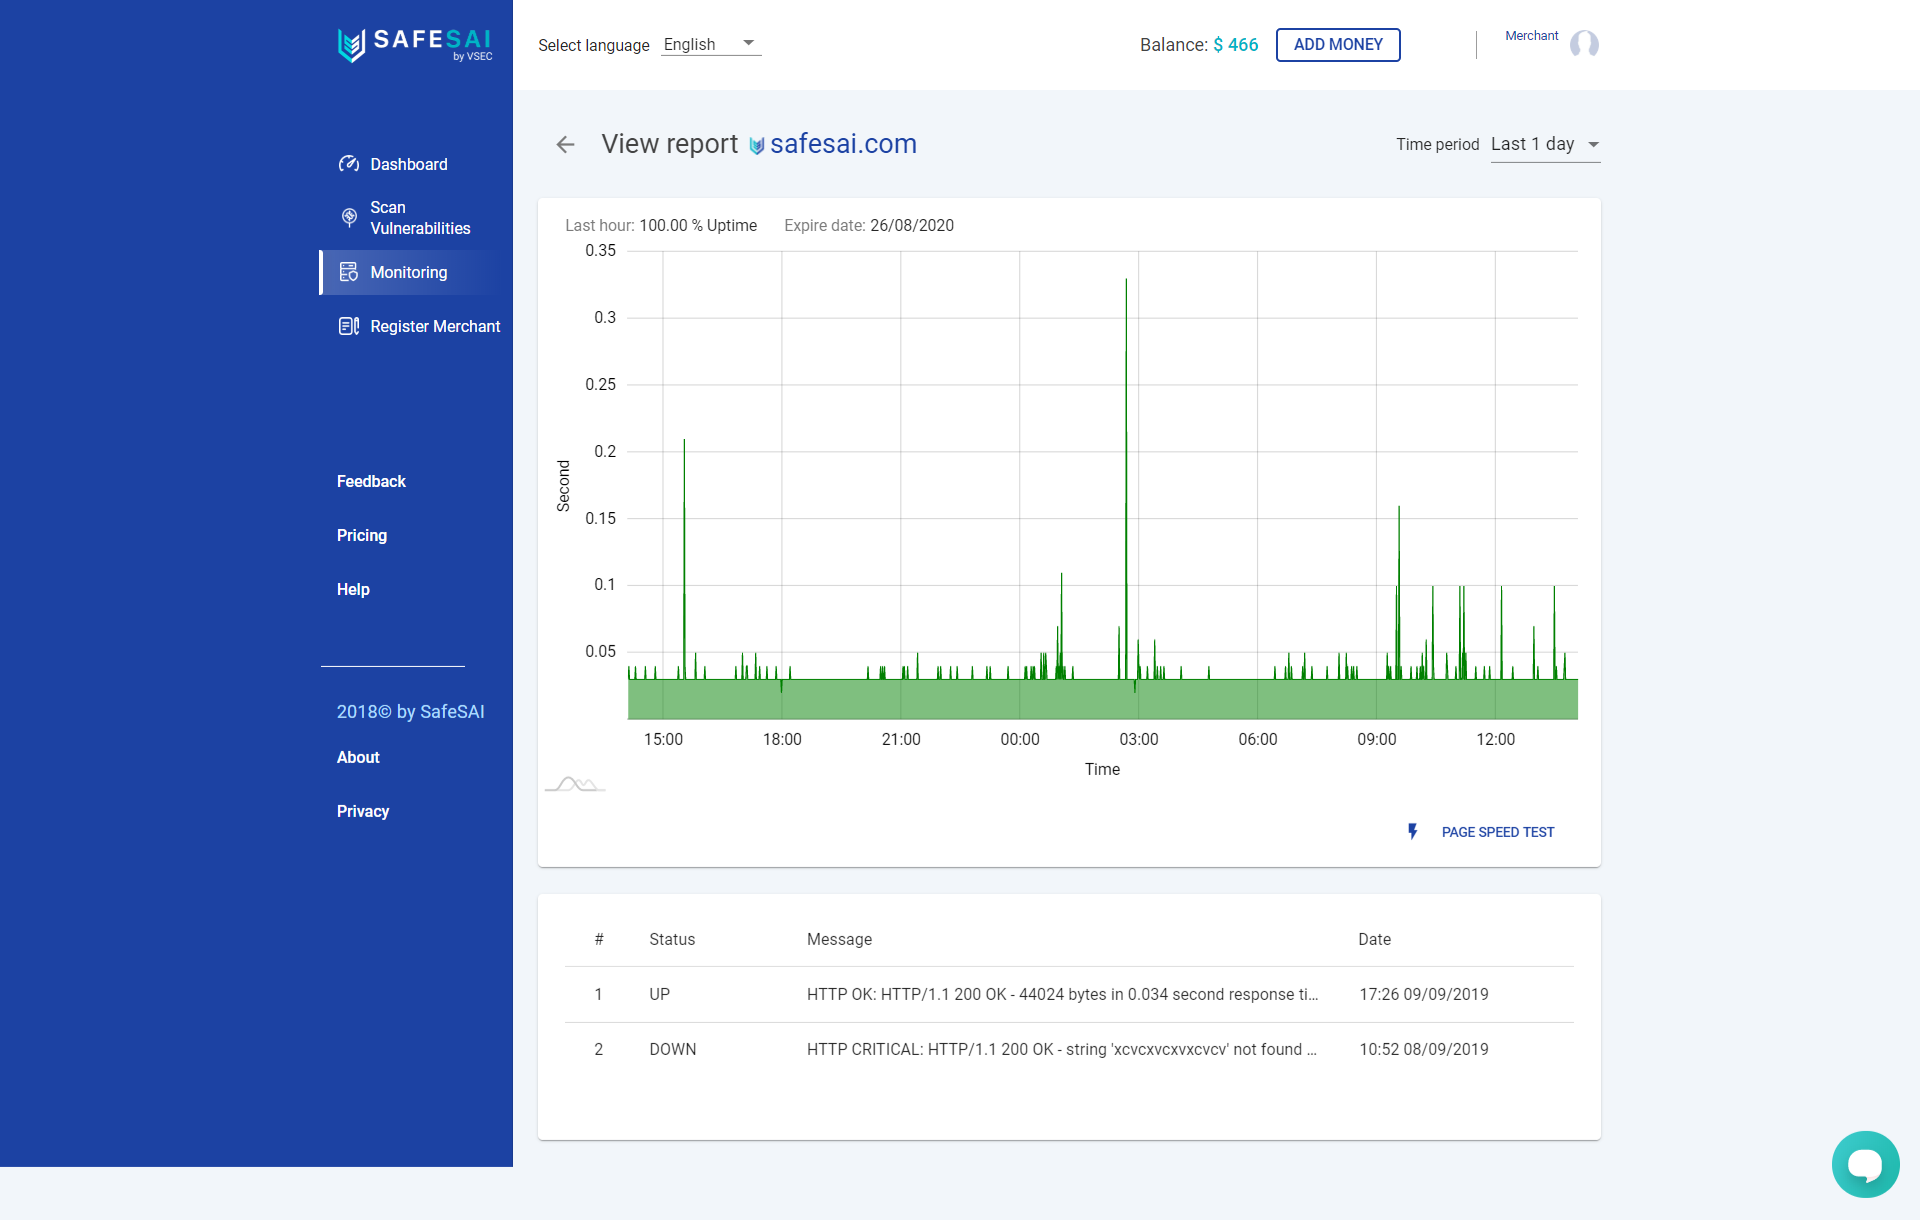Select the Register Merchant icon

pos(348,326)
